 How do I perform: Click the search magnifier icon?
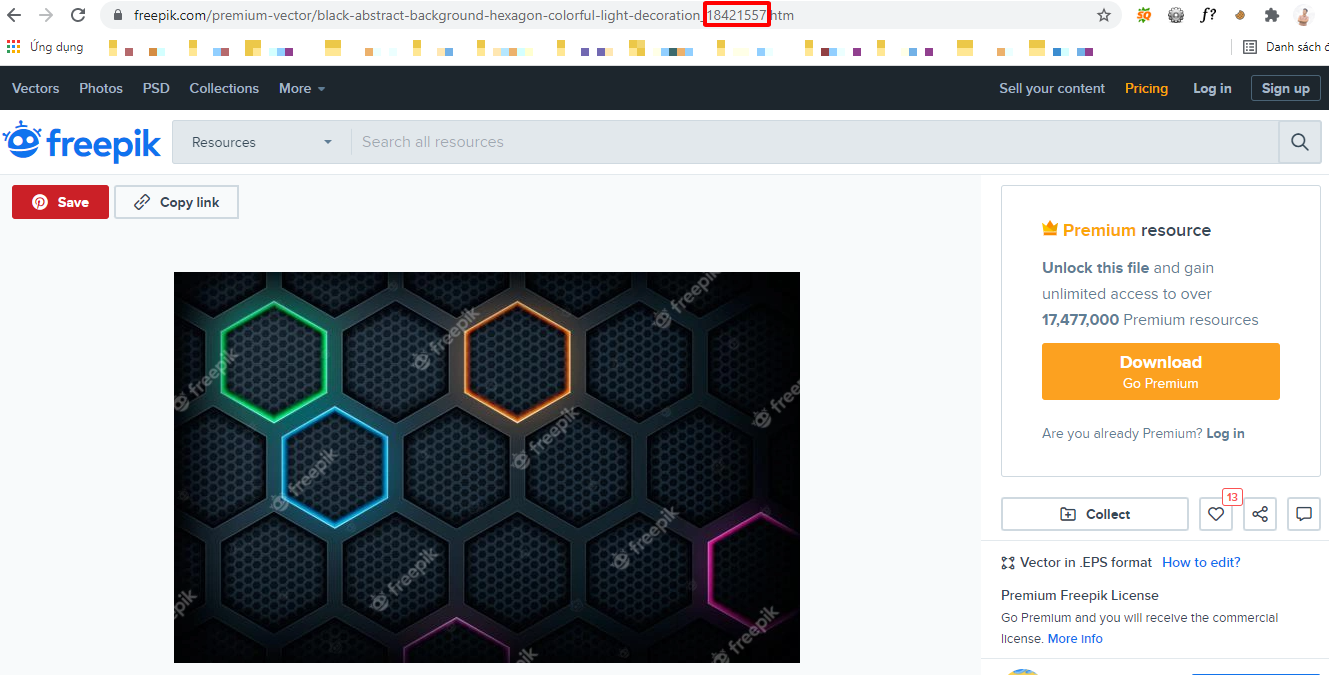pyautogui.click(x=1299, y=141)
